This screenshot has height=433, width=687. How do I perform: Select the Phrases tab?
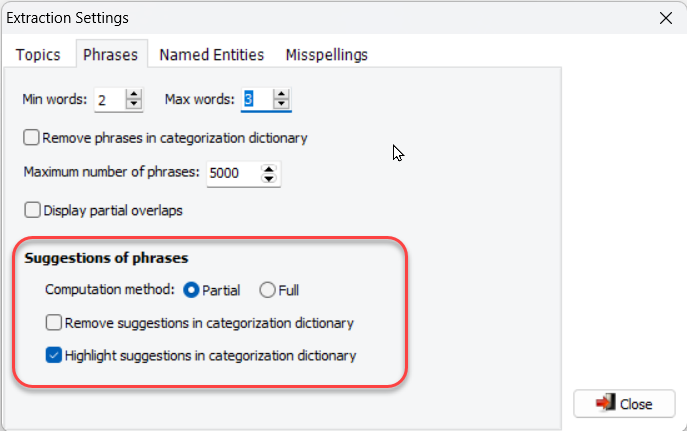111,55
